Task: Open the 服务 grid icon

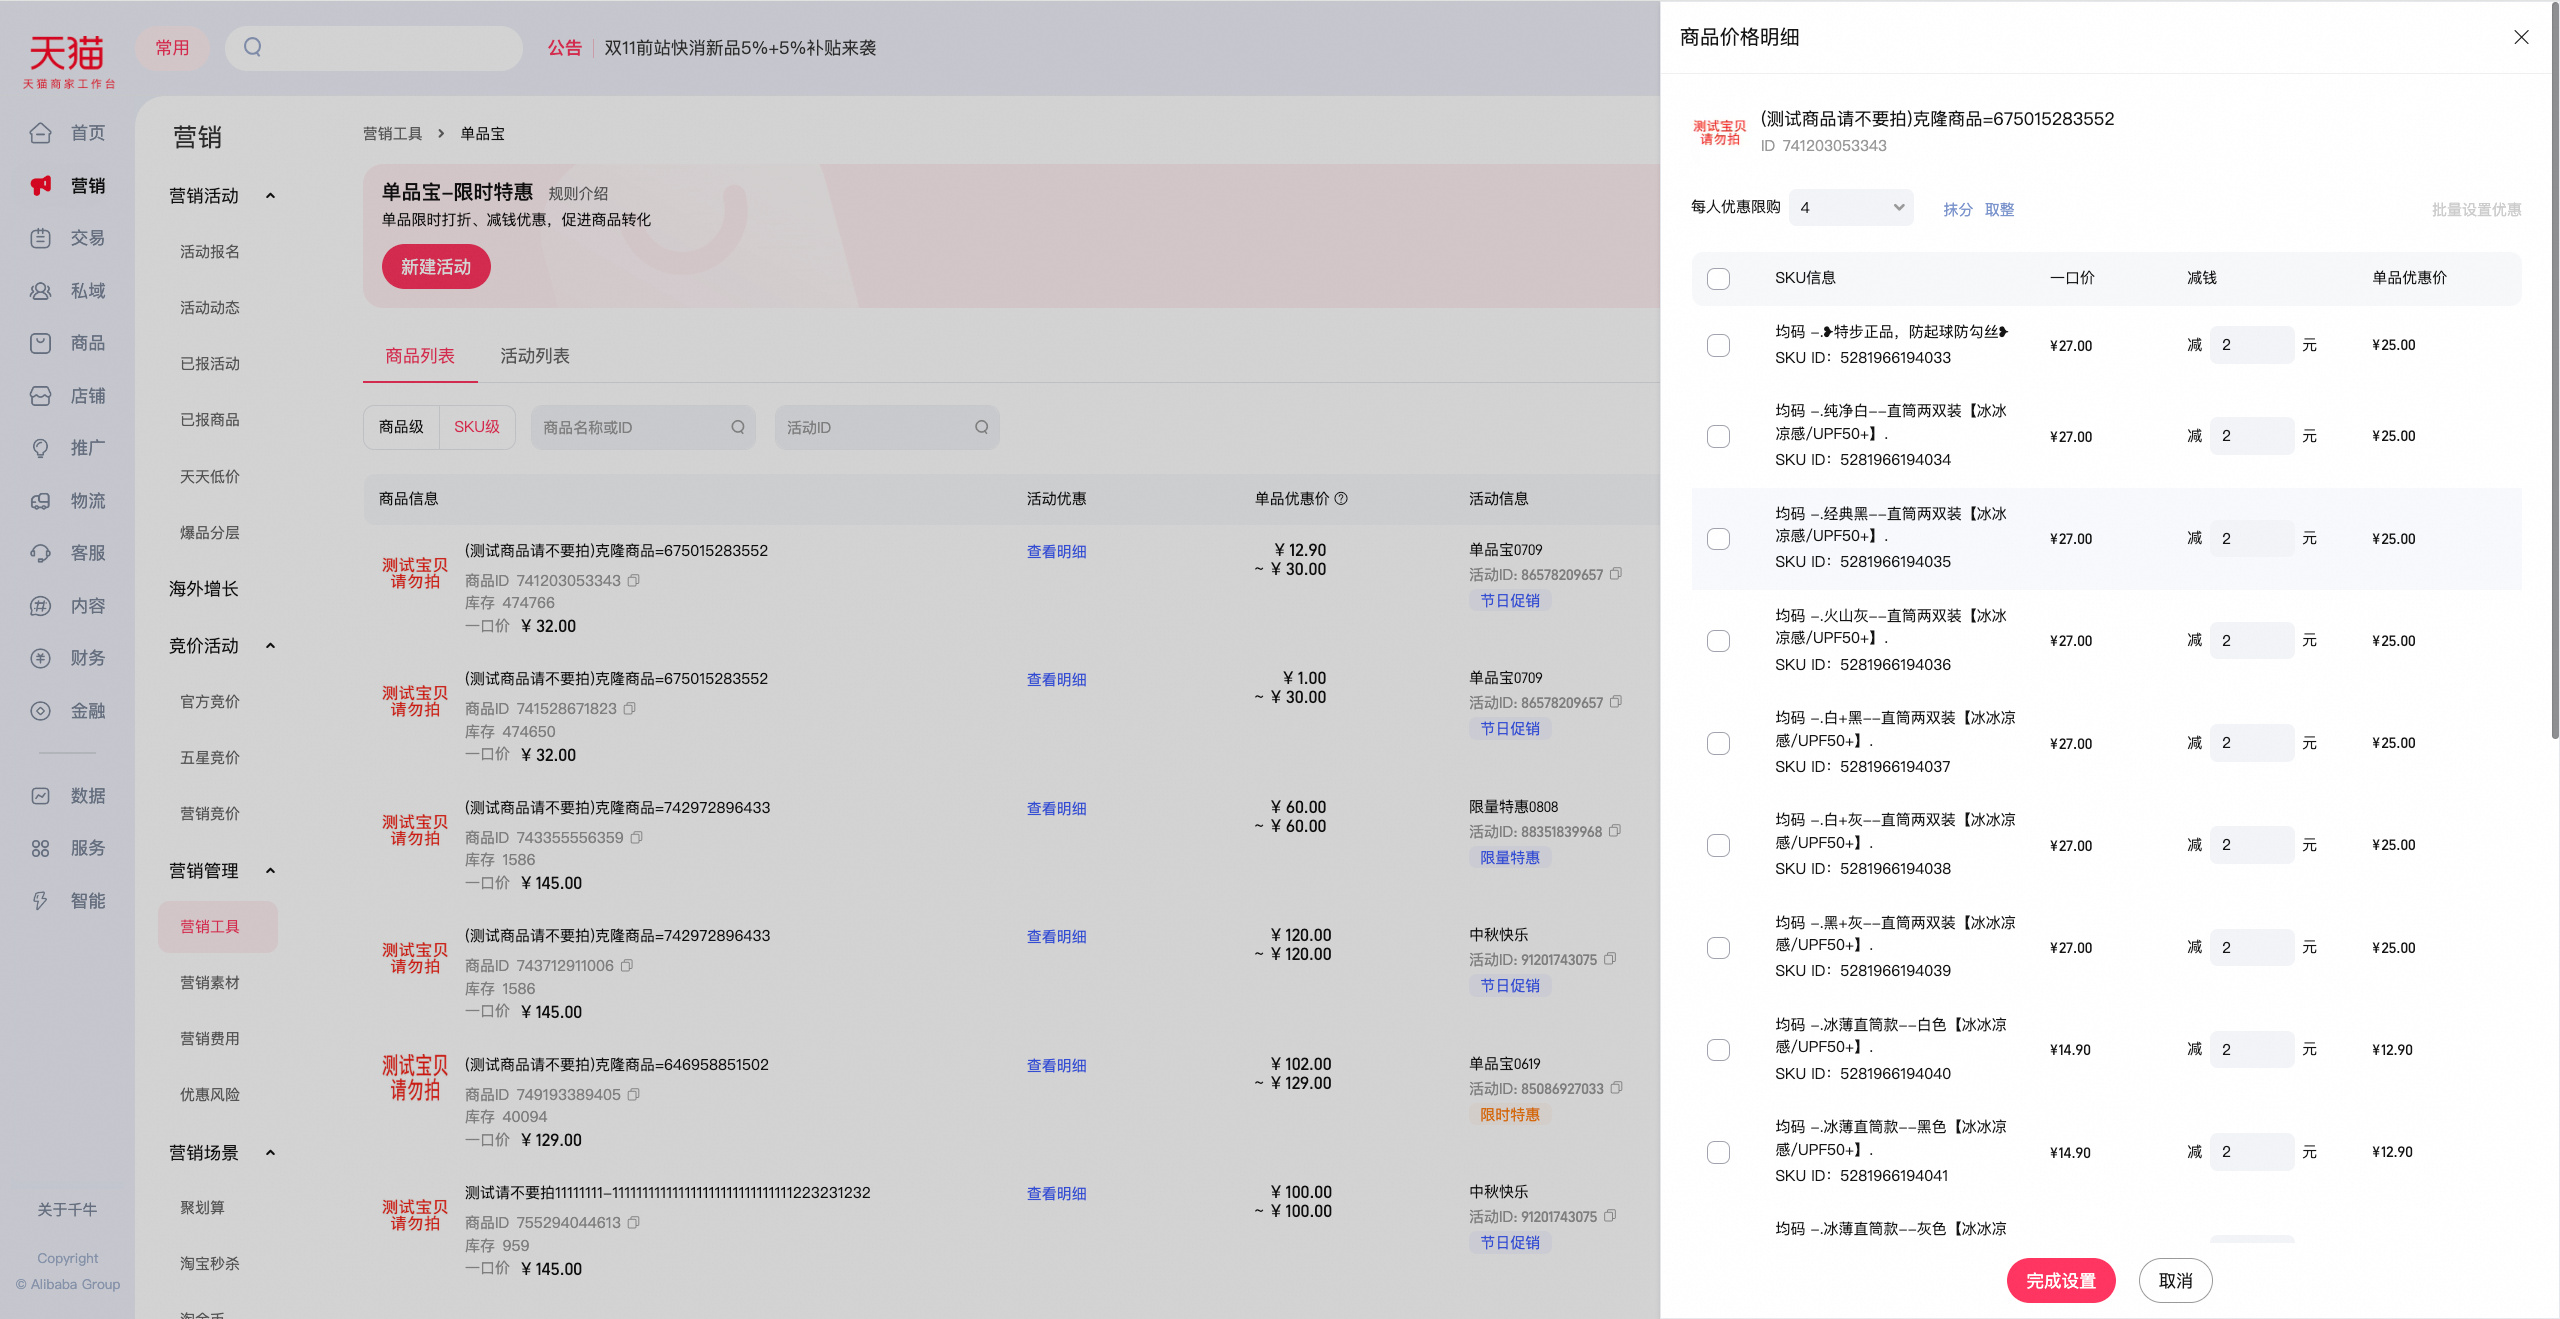Action: coord(40,848)
